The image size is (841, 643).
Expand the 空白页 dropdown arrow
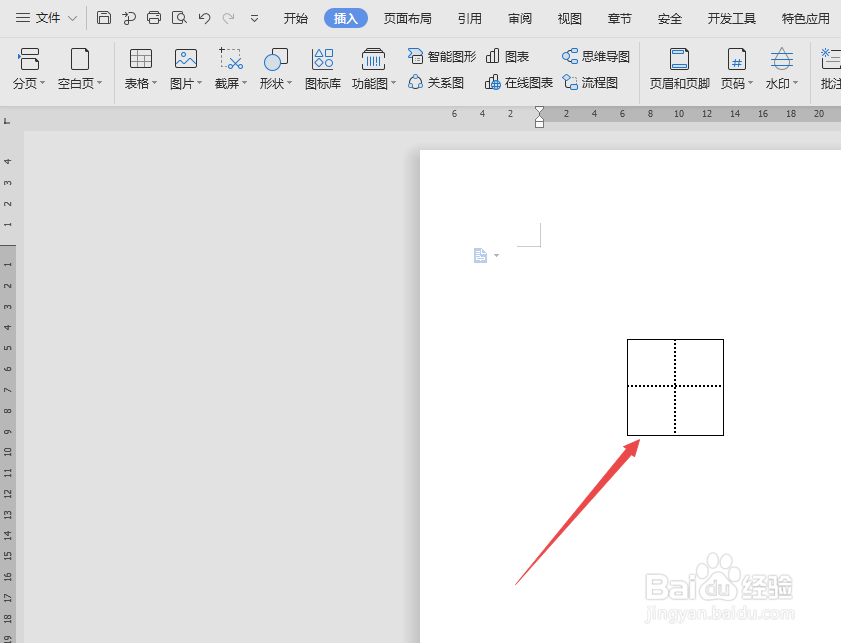coord(99,83)
